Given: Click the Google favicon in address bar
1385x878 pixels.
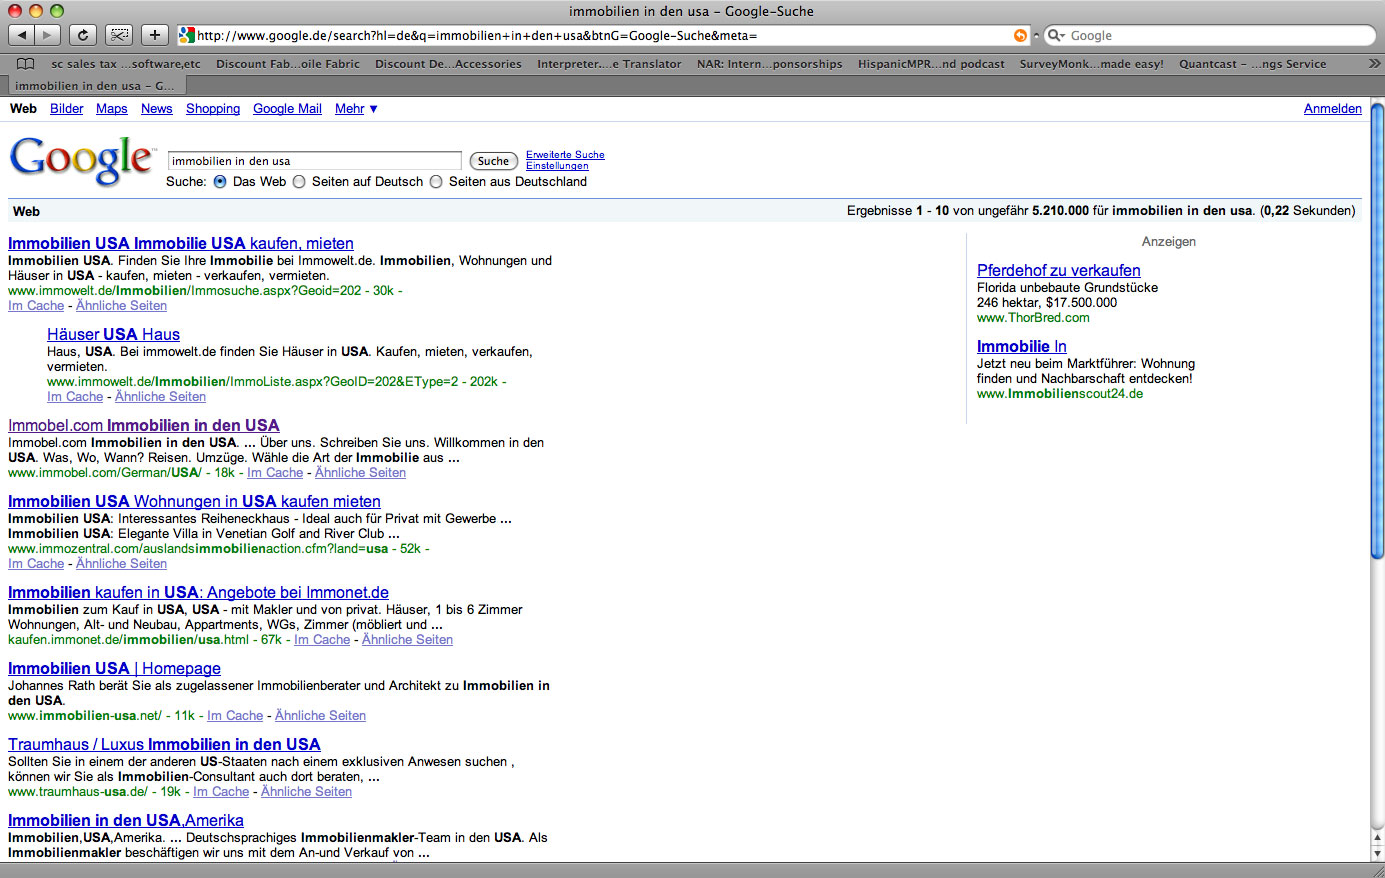Looking at the screenshot, I should click(186, 35).
